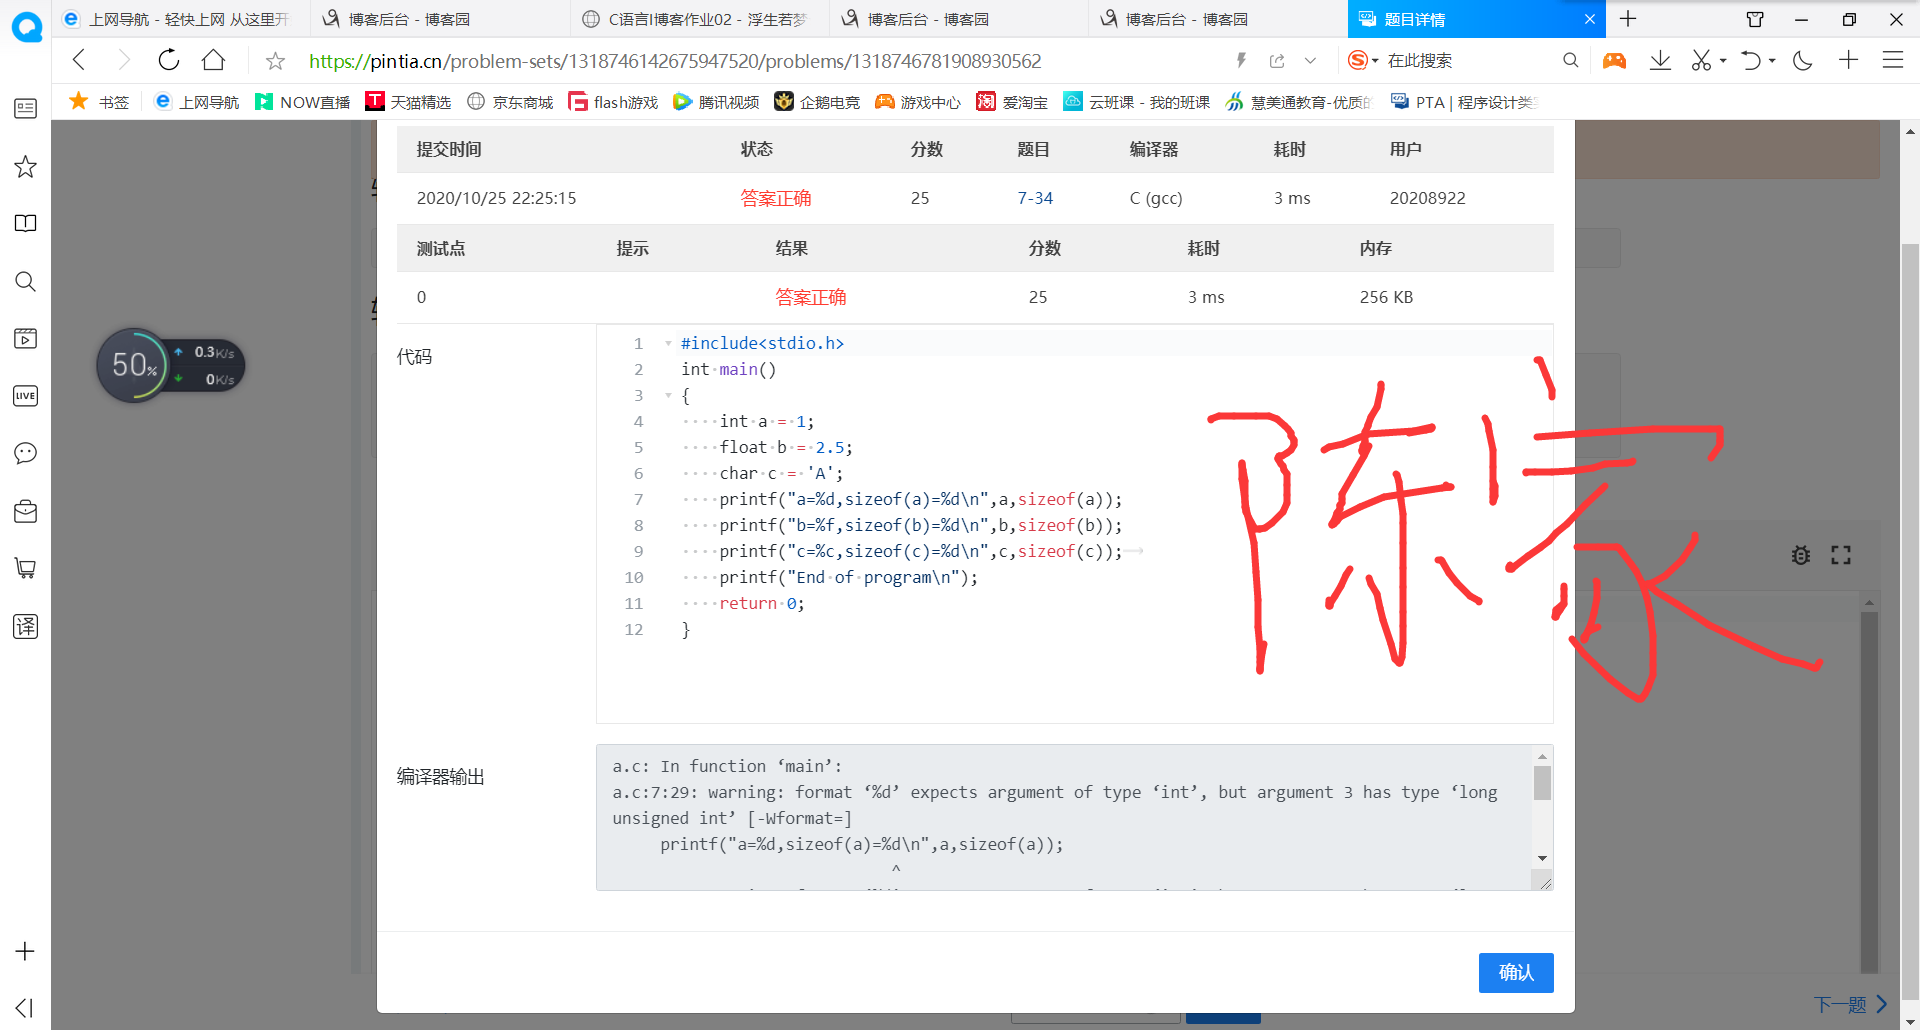
Task: Open NOW直播 bookmark
Action: [x=303, y=102]
